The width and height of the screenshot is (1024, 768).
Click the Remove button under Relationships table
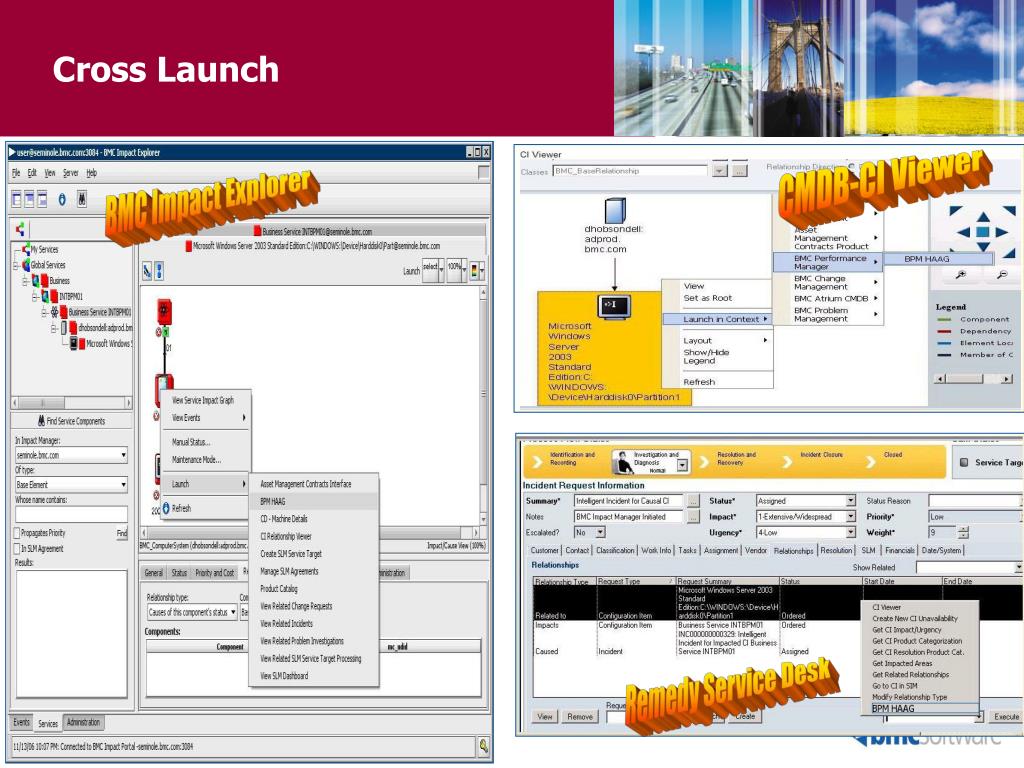coord(580,716)
